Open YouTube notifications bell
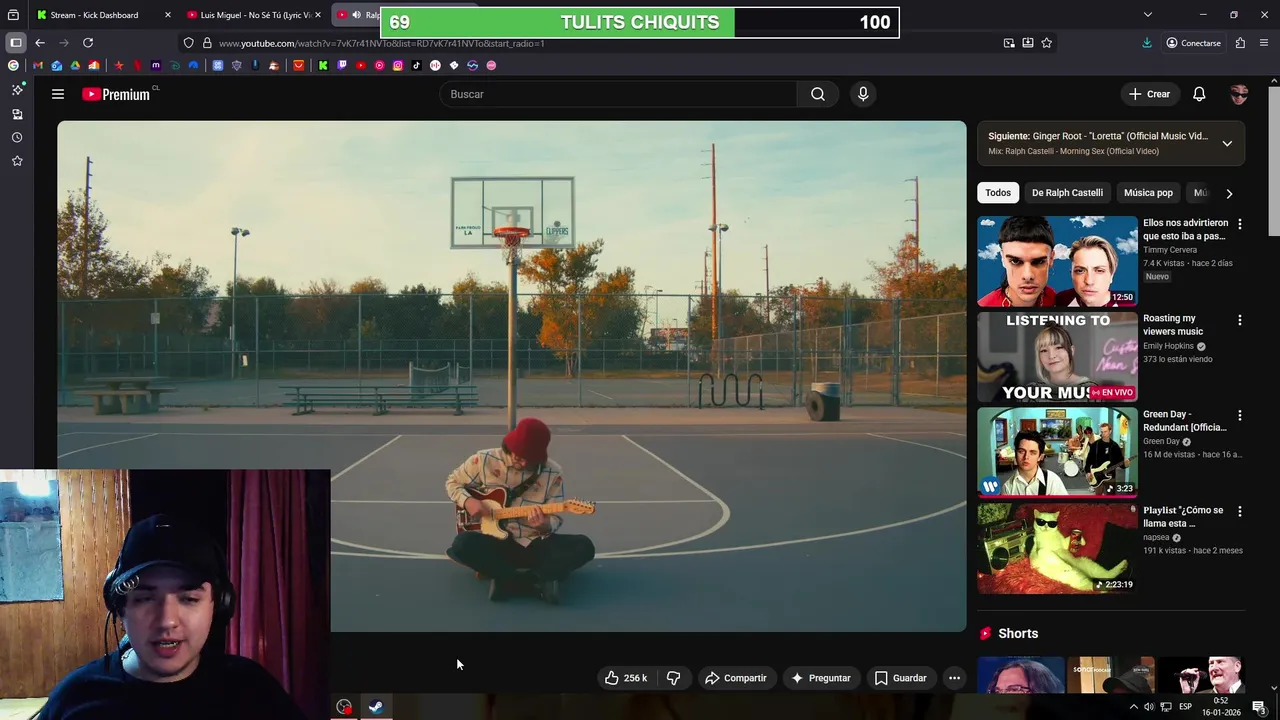The width and height of the screenshot is (1280, 720). [1199, 94]
